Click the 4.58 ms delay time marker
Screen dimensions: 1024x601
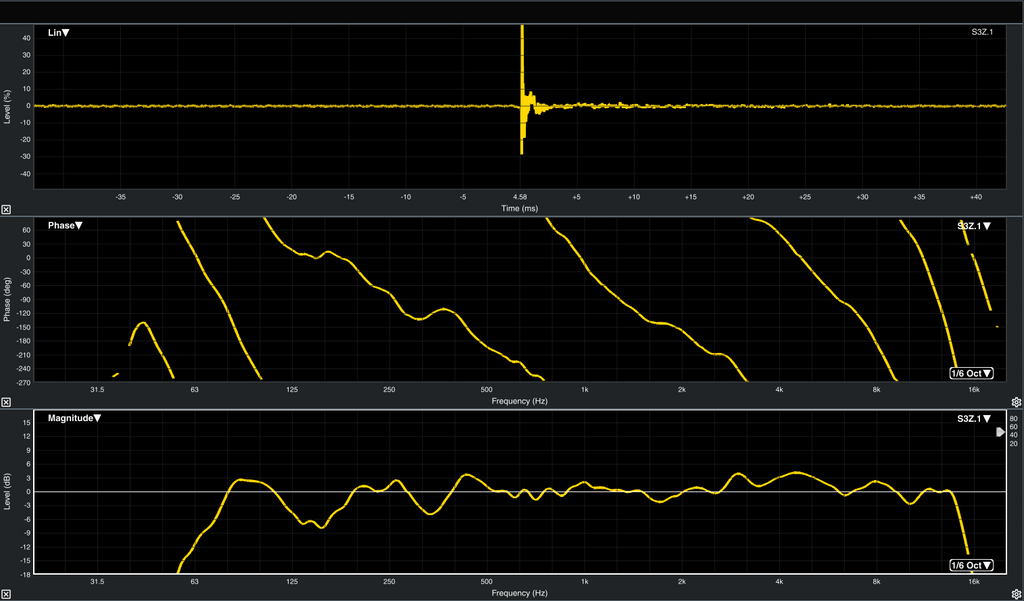coord(520,197)
